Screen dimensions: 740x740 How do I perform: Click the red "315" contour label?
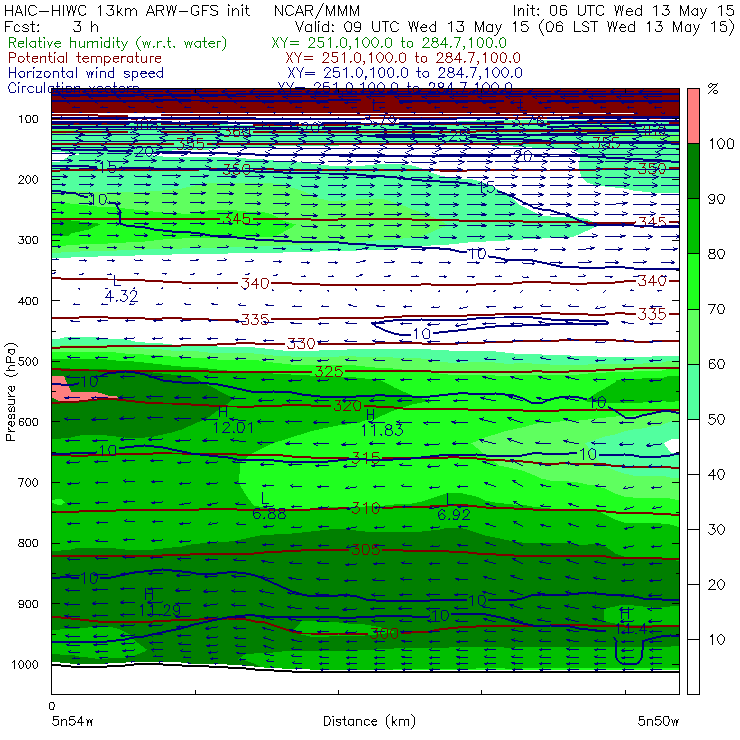tap(366, 458)
